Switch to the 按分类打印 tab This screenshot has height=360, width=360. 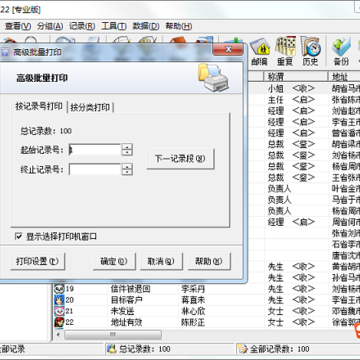tap(90, 108)
